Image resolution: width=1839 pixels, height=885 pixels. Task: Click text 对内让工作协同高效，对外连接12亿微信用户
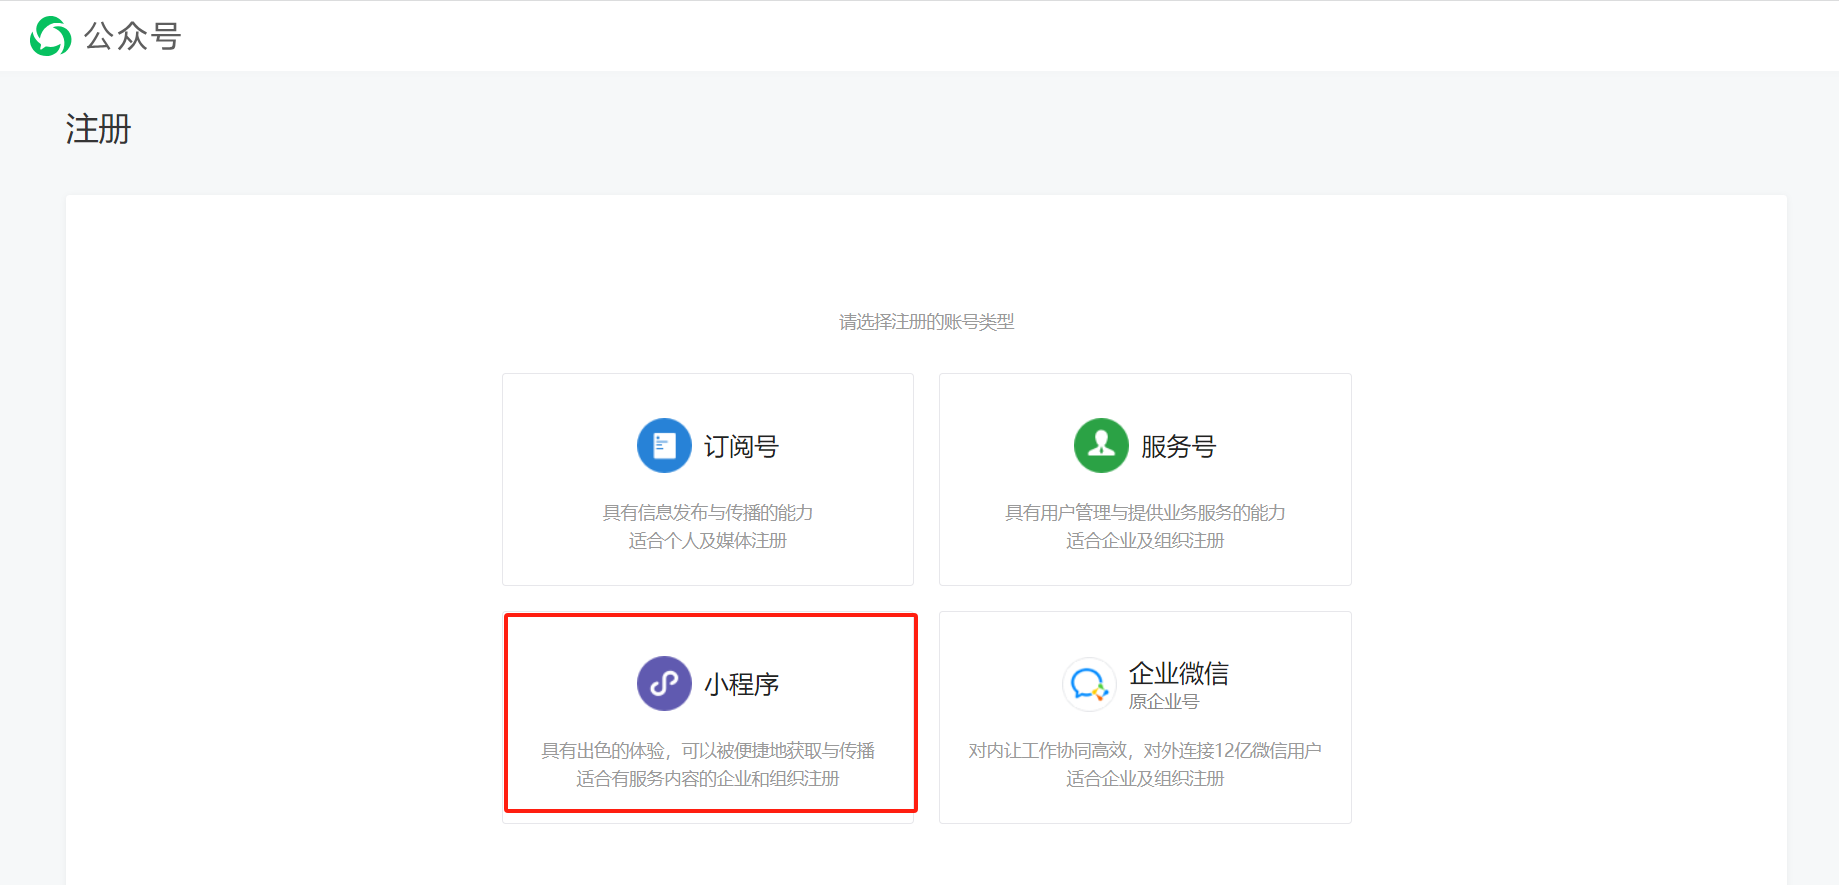tap(1145, 751)
